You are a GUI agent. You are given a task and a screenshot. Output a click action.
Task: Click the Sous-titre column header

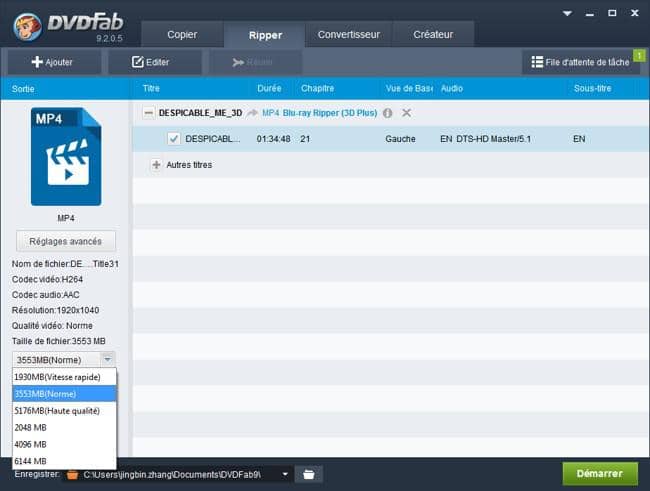click(592, 88)
